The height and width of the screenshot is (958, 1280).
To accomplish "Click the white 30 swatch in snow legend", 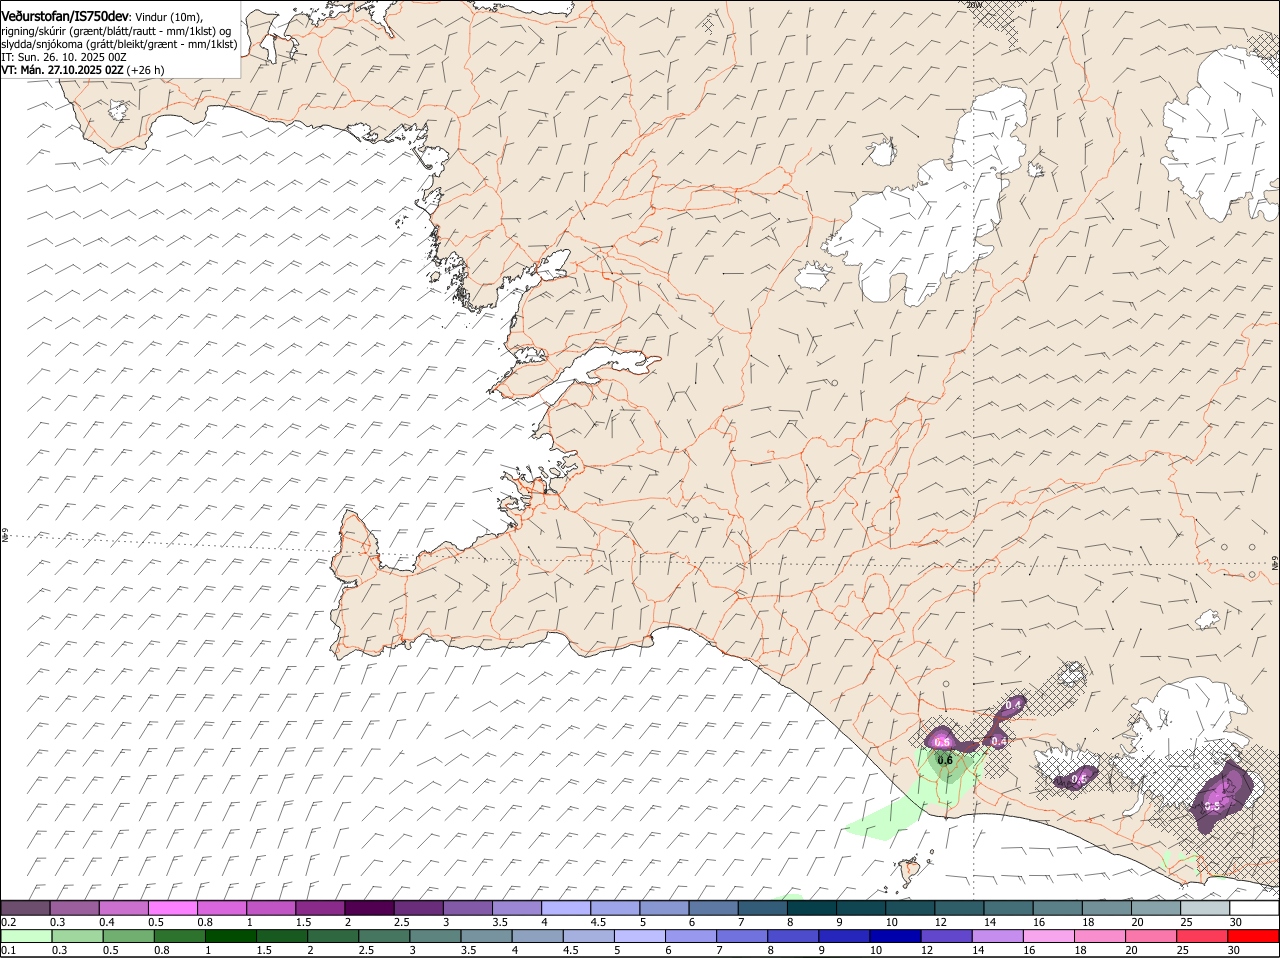I will (x=1254, y=908).
